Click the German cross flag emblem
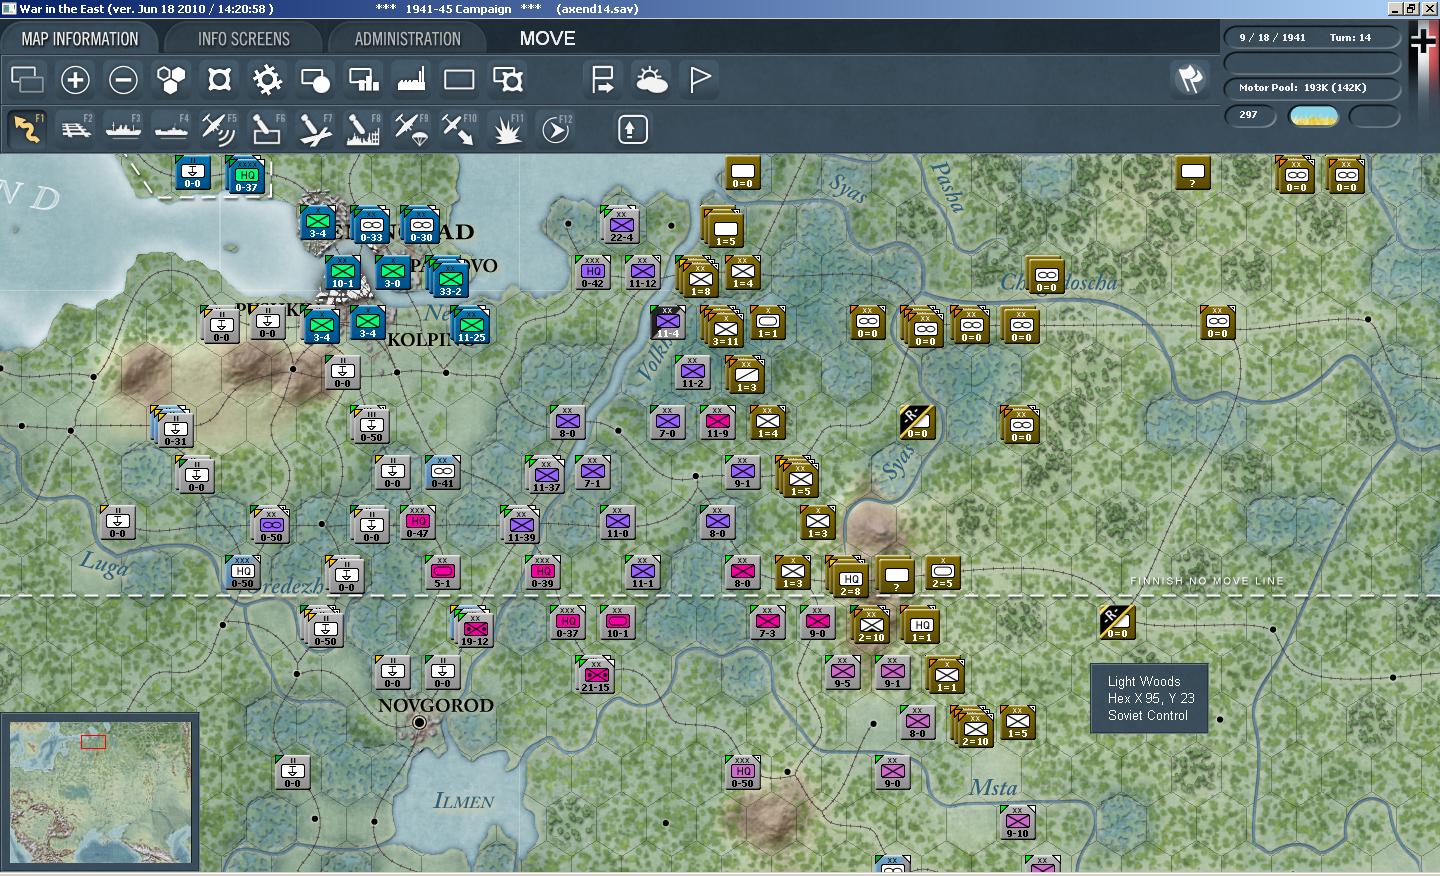1440x876 pixels. 1422,41
